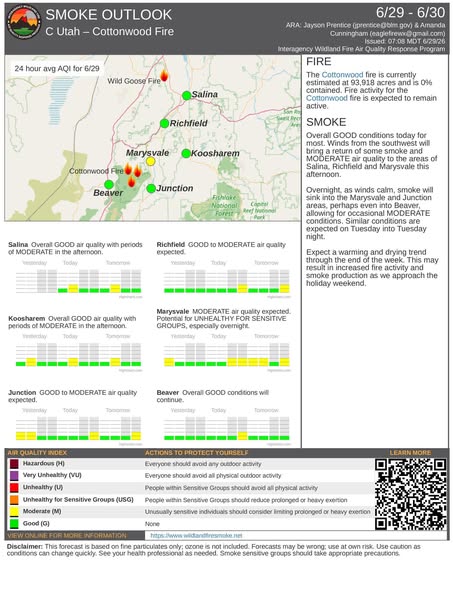Open the second Cottonwood link before 'fire is expected'
Image resolution: width=453 pixels, height=590 pixels.
327,98
